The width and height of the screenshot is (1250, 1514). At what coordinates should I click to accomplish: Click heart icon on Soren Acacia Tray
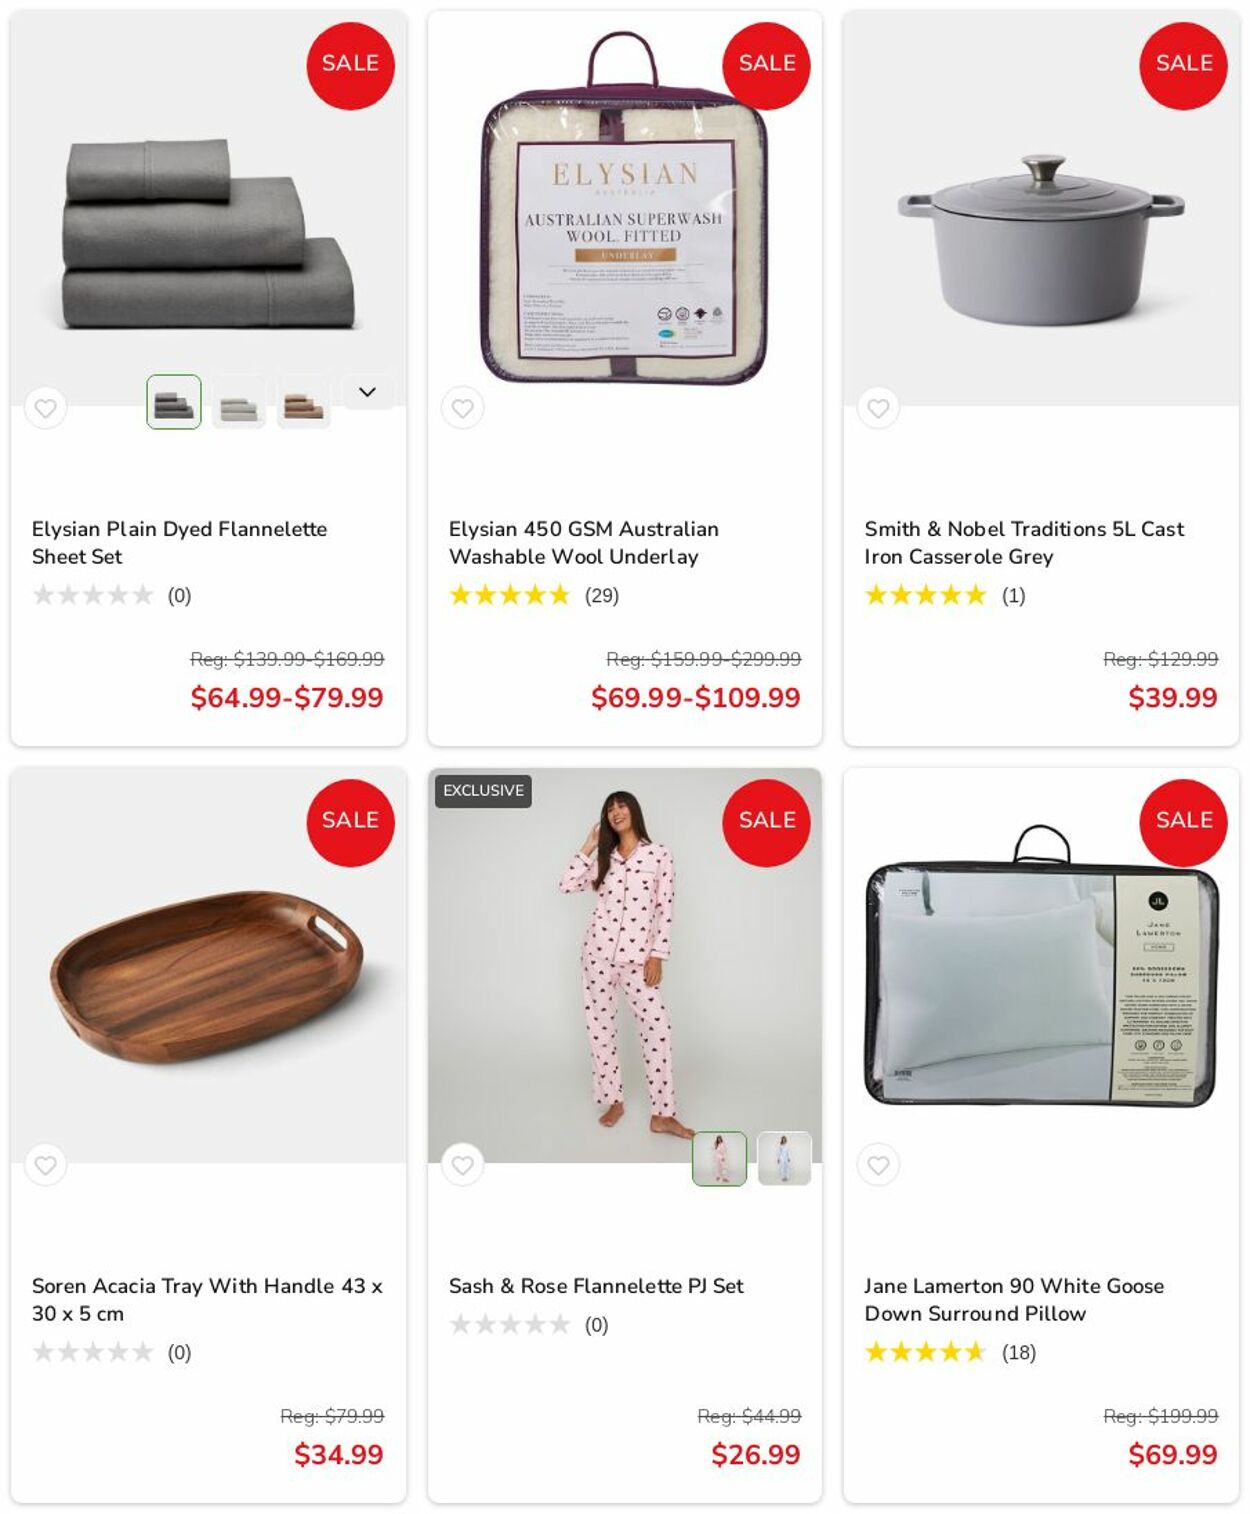pyautogui.click(x=46, y=1165)
